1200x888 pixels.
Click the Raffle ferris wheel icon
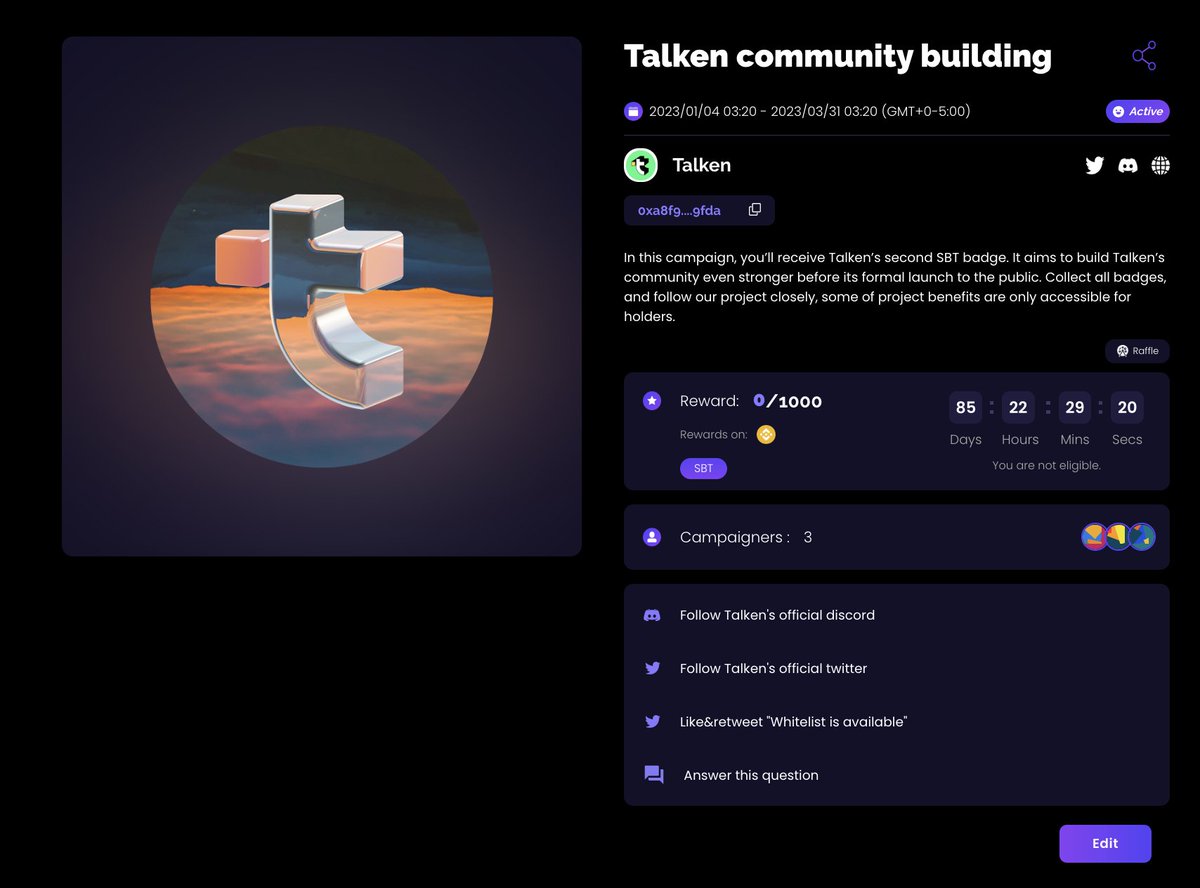tap(1122, 350)
